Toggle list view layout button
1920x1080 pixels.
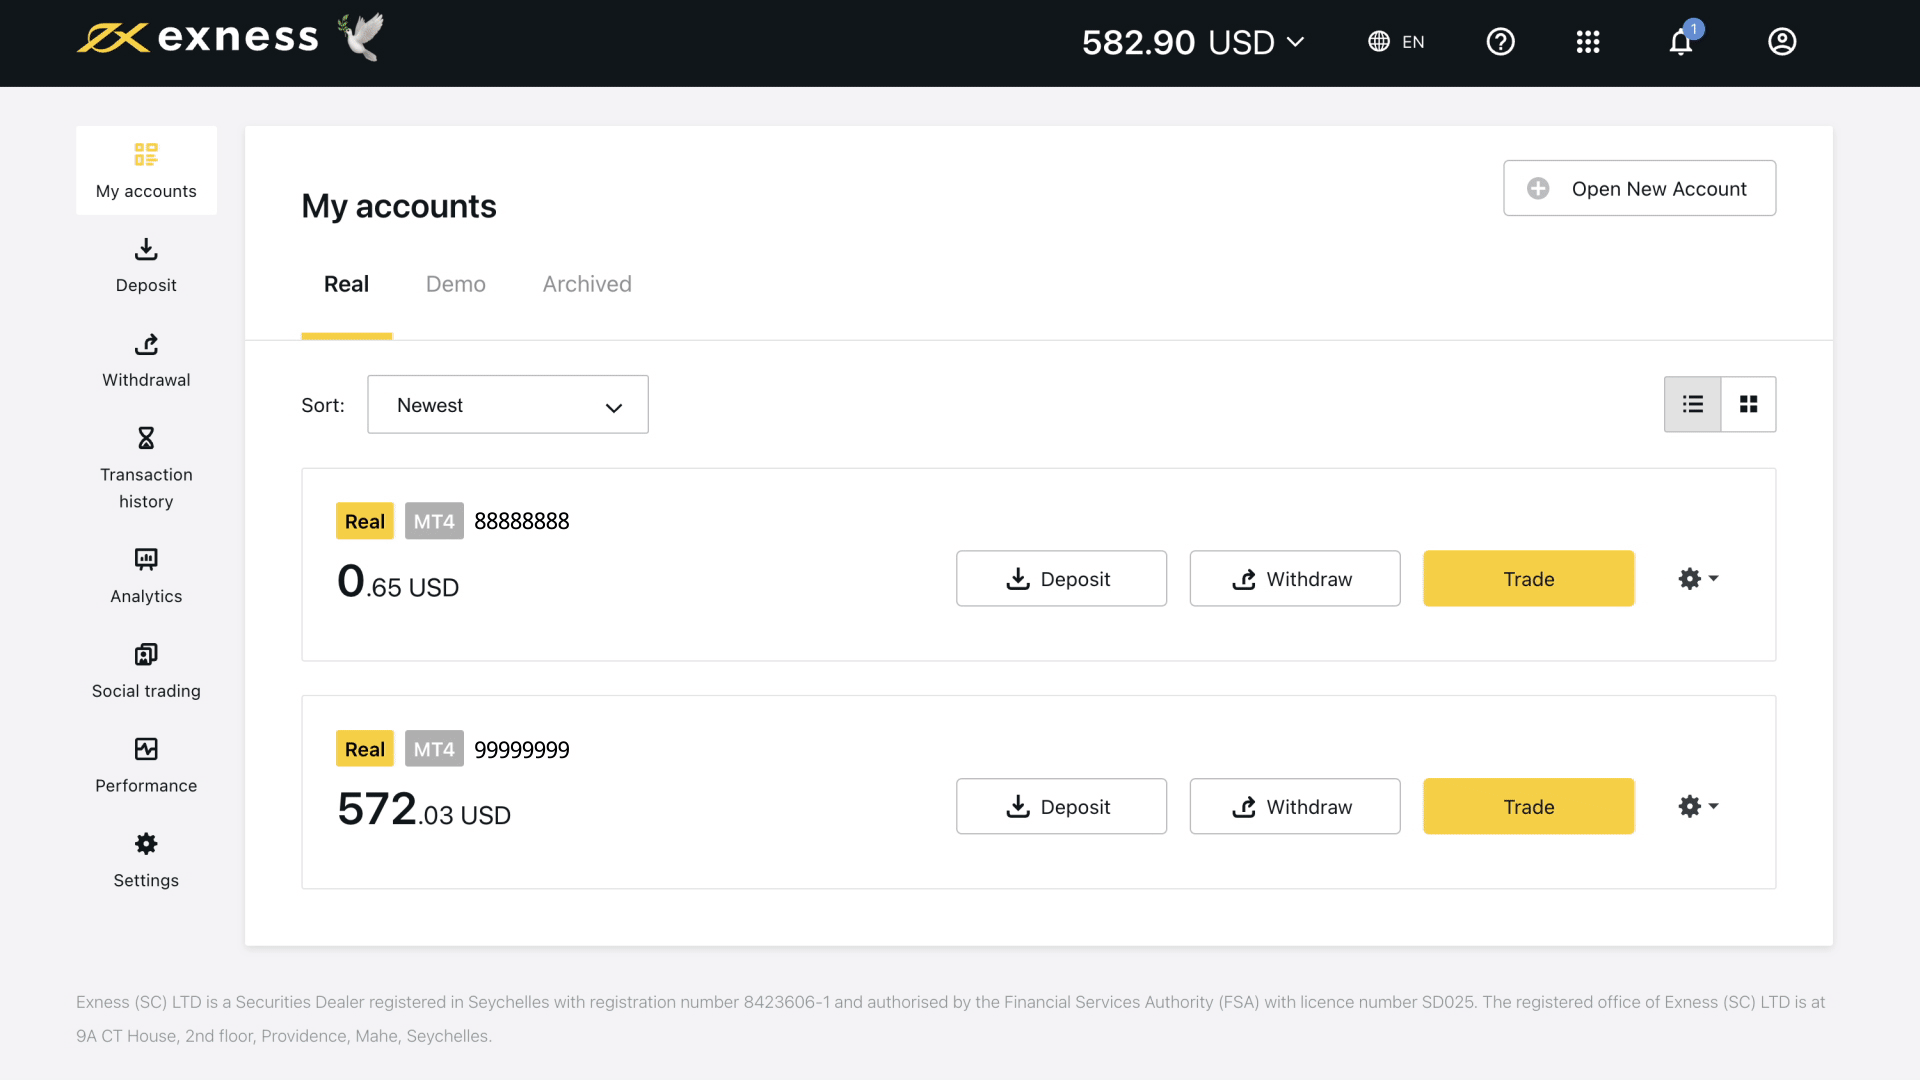(x=1693, y=404)
